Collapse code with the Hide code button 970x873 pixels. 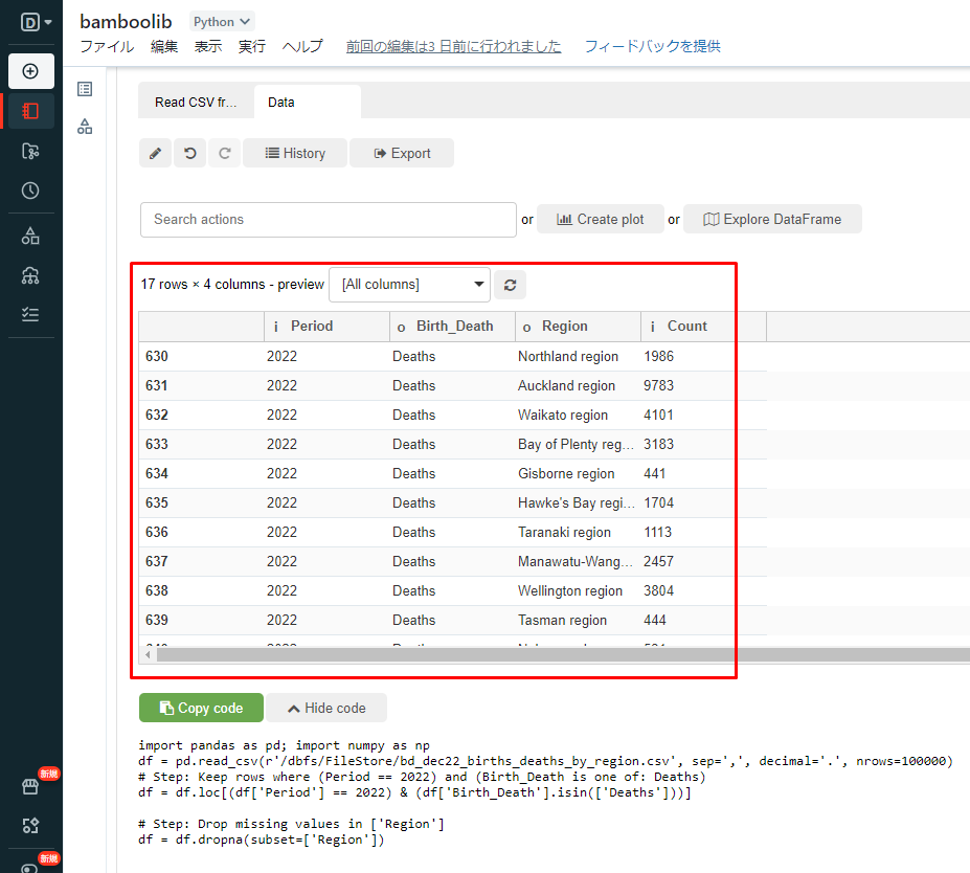pyautogui.click(x=326, y=708)
